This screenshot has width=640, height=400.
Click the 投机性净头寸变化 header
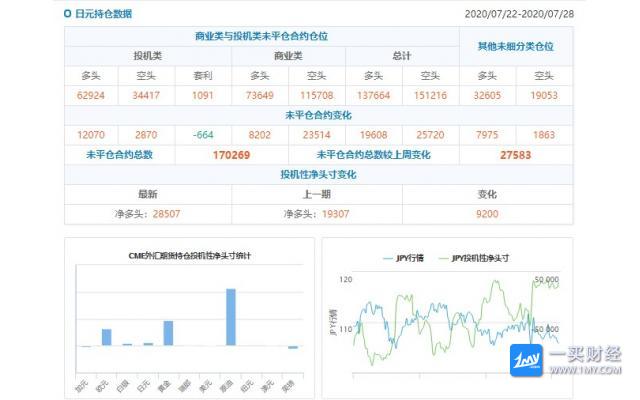318,175
